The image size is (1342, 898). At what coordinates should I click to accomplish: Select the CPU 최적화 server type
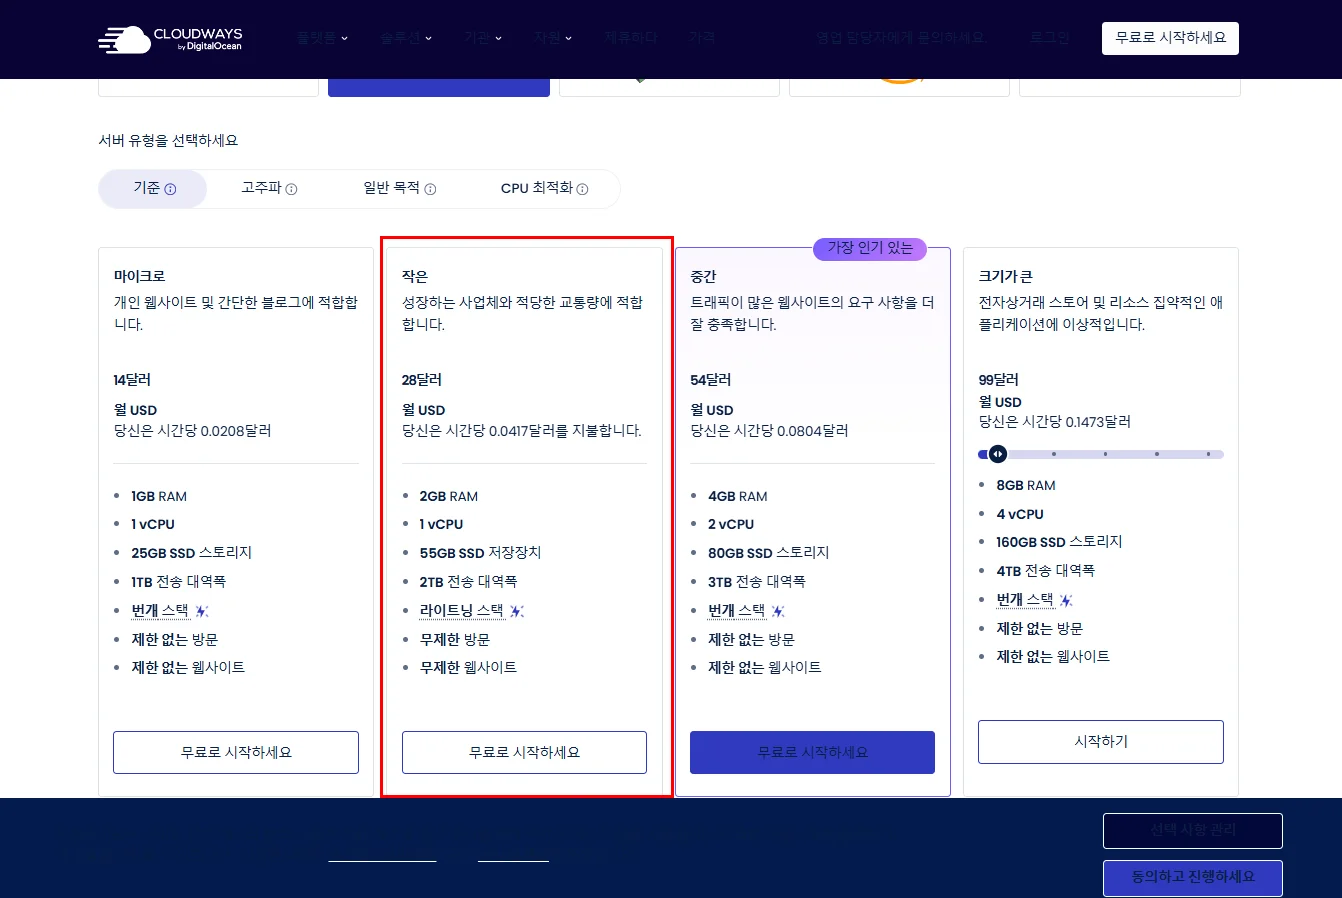544,188
